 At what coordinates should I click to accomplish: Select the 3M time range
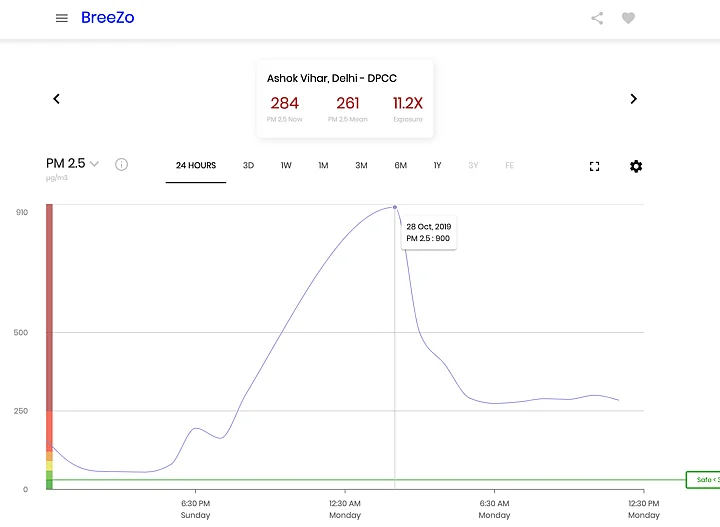pyautogui.click(x=361, y=166)
